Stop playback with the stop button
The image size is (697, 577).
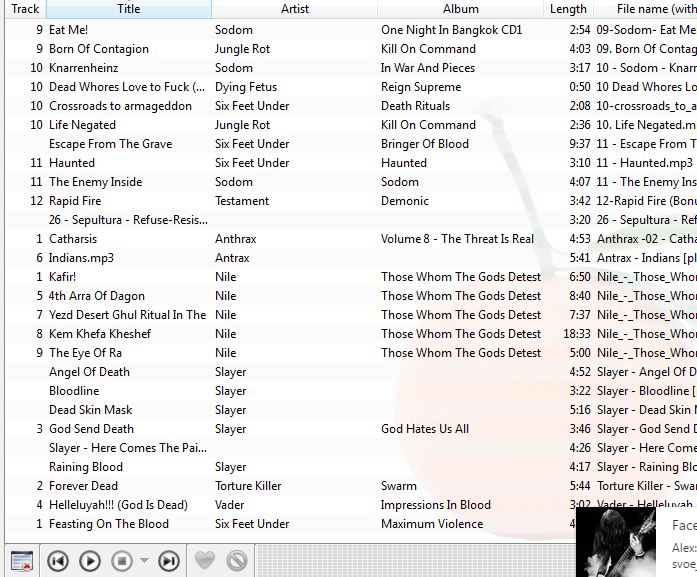(122, 561)
